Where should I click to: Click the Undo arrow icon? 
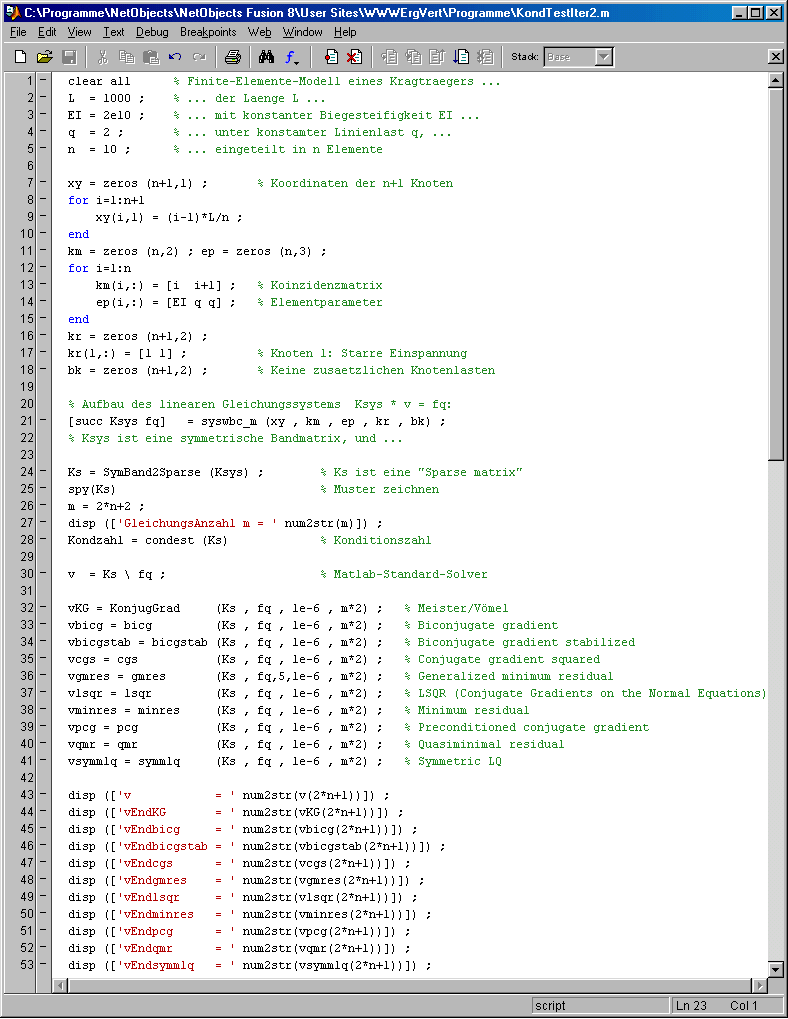coord(176,57)
